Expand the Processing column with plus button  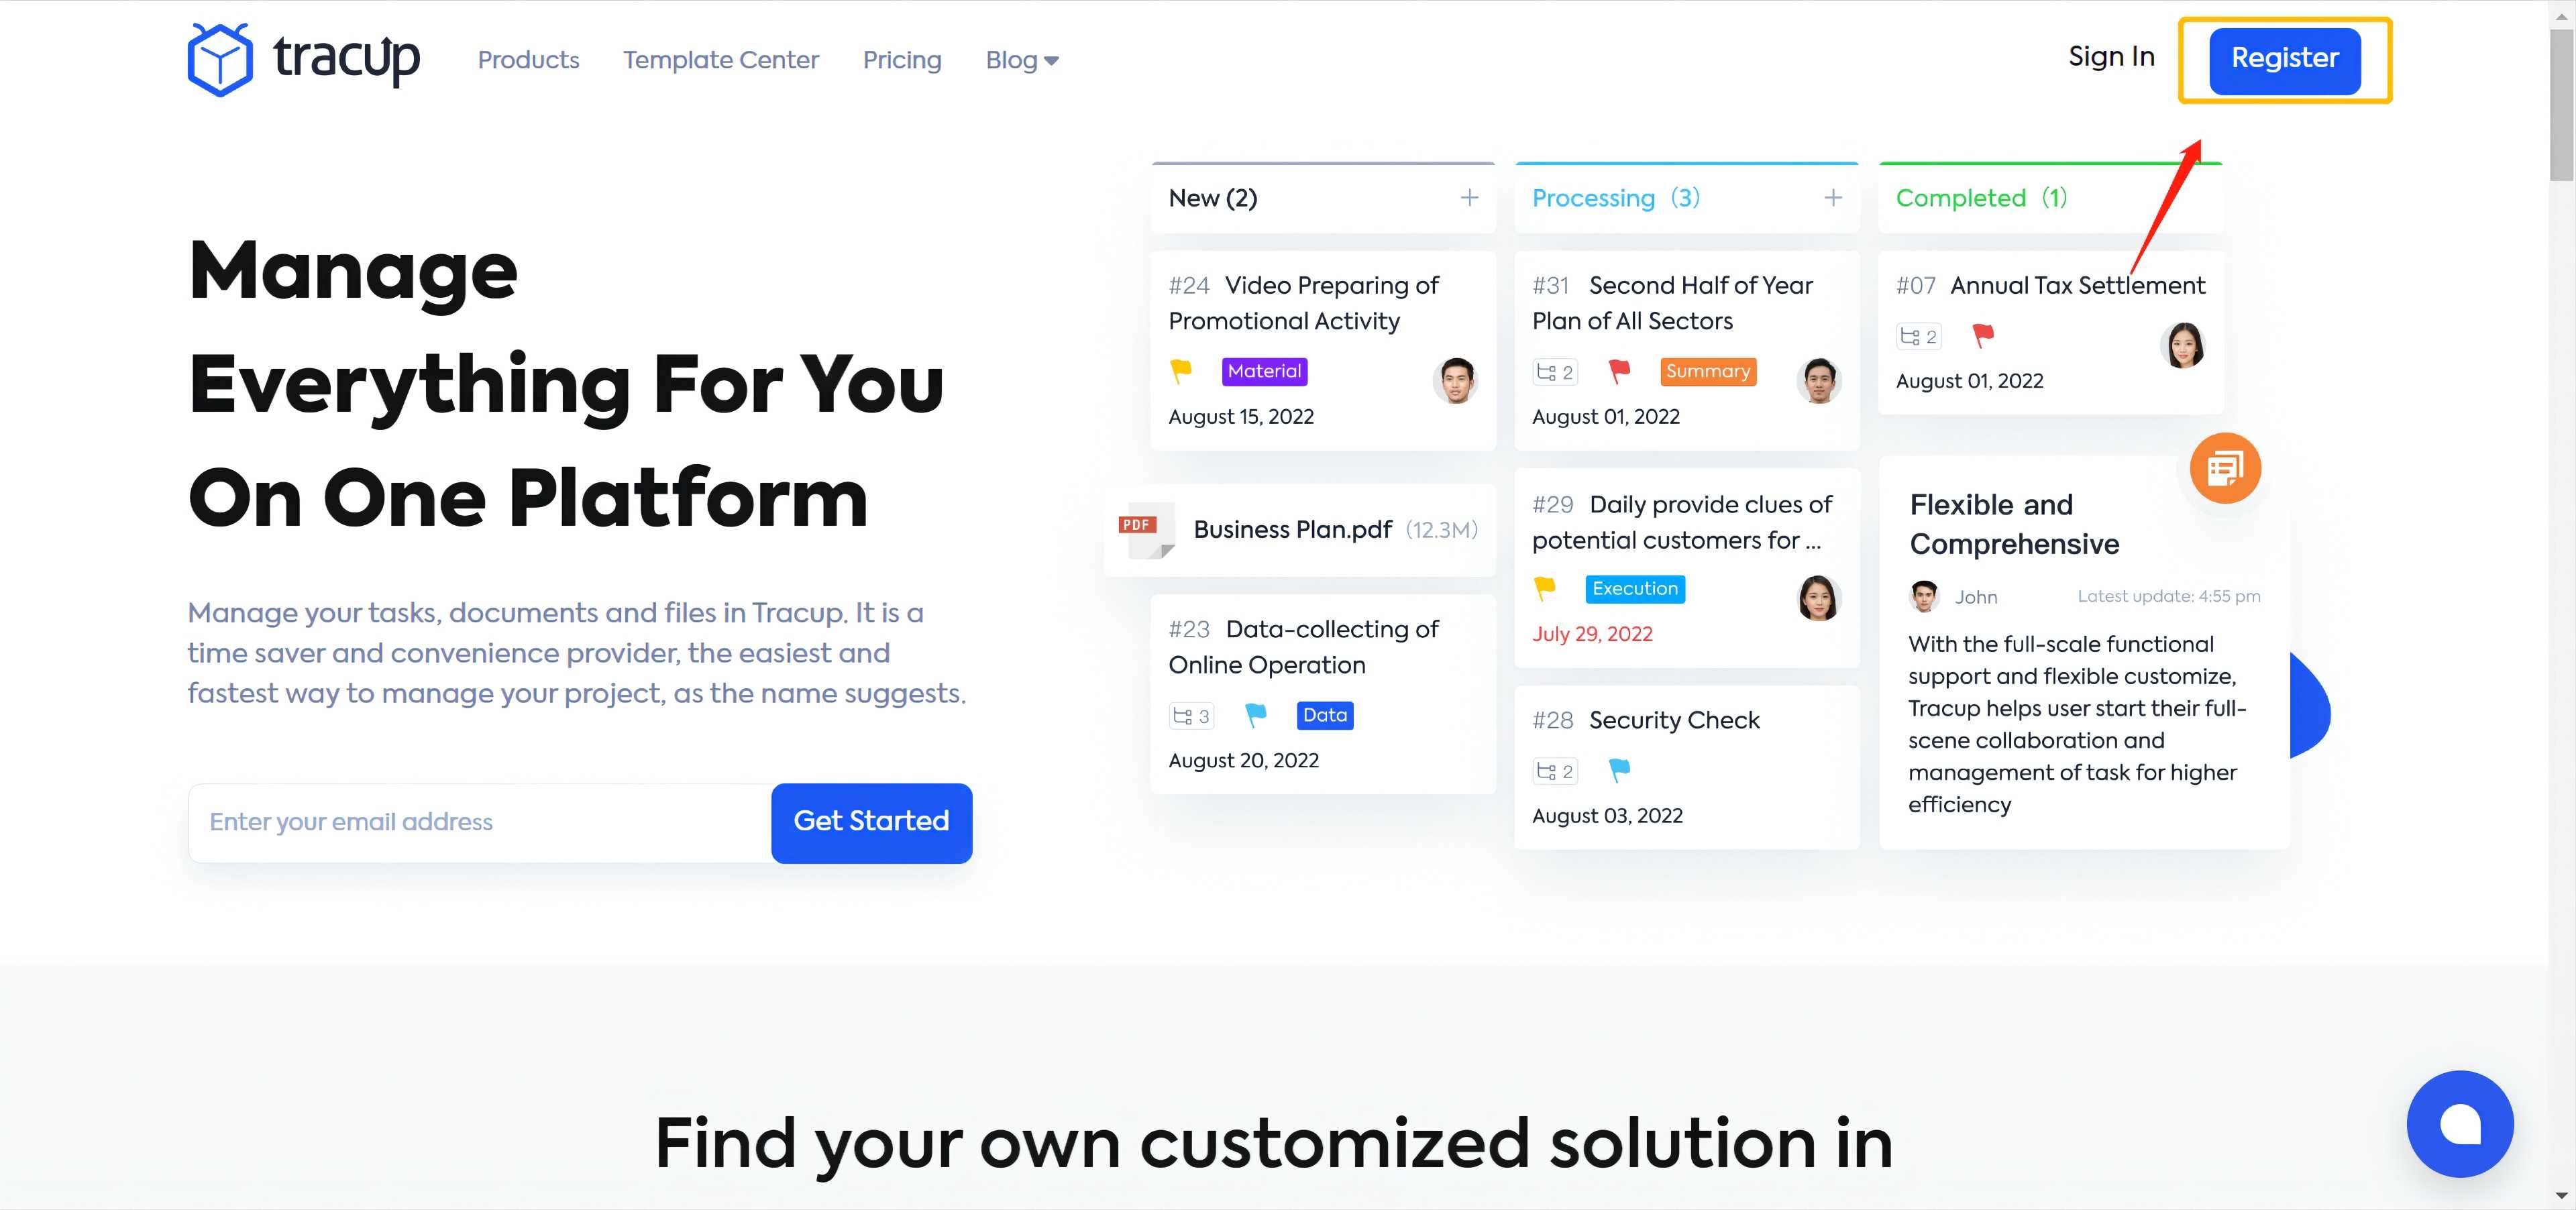tap(1835, 199)
